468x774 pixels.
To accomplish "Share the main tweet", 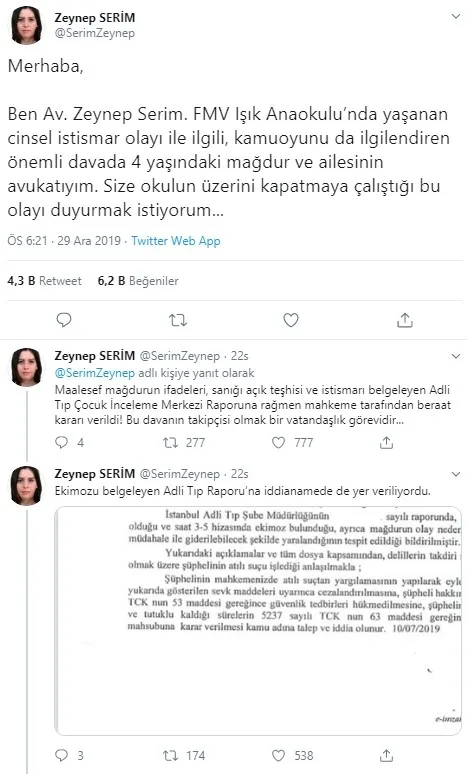I will (x=404, y=320).
